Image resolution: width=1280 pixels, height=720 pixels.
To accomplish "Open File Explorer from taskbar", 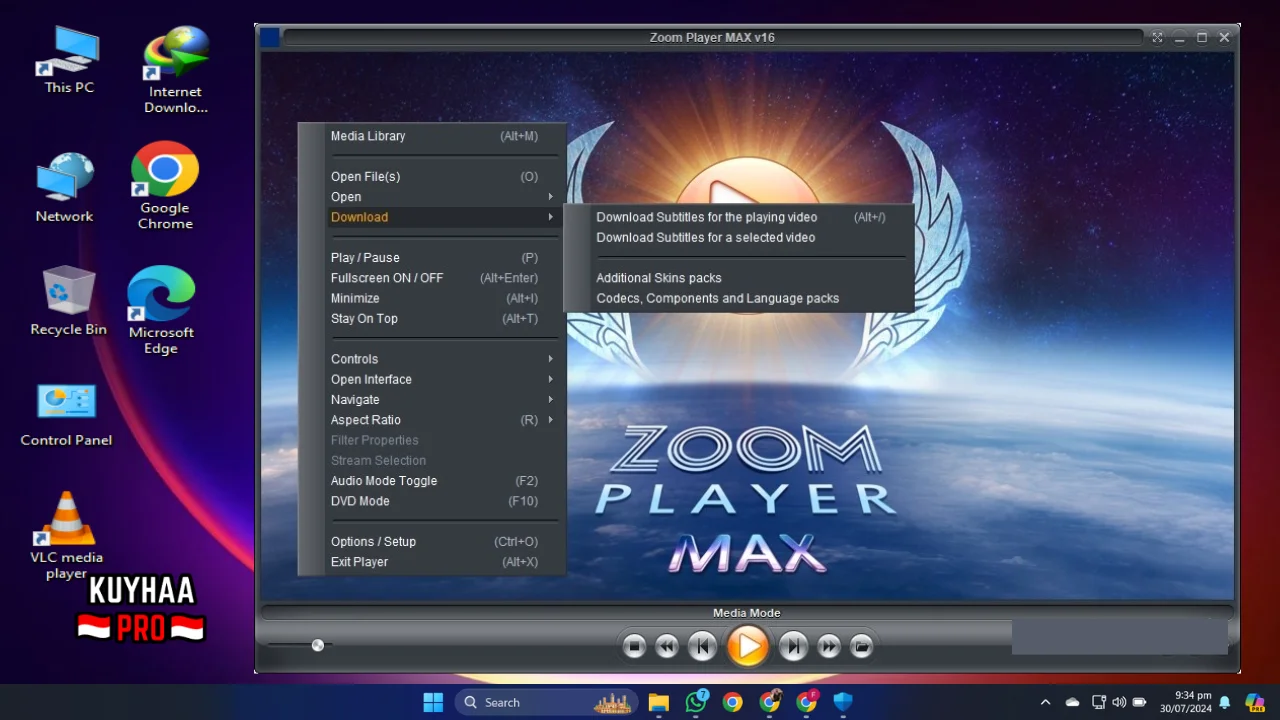I will 658,702.
